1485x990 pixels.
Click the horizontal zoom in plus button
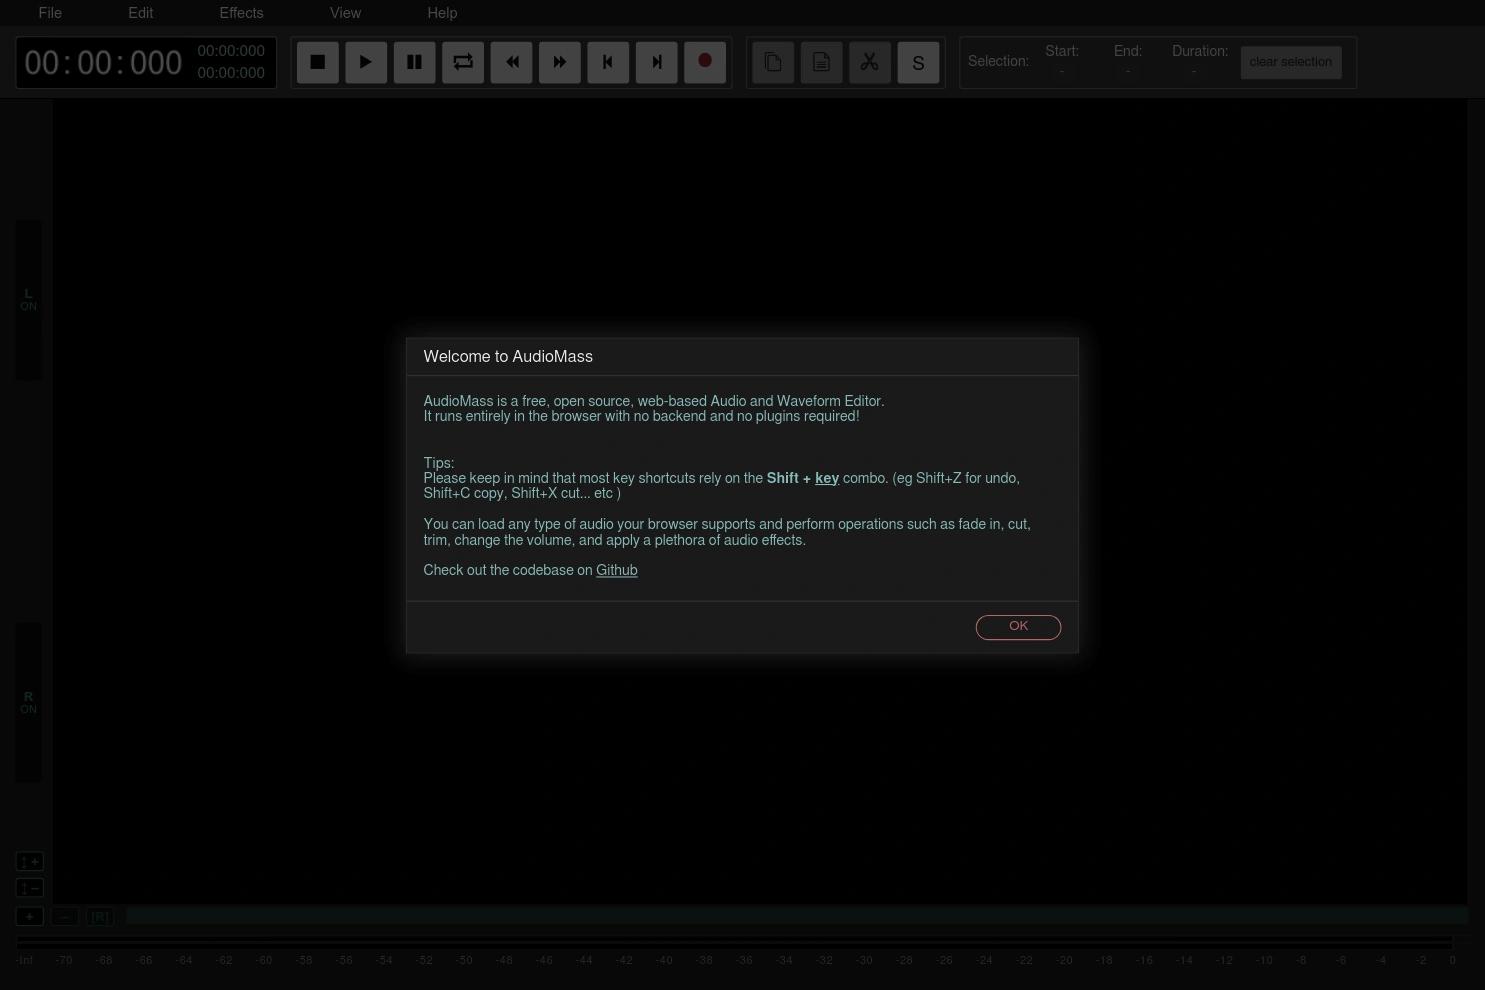(29, 916)
